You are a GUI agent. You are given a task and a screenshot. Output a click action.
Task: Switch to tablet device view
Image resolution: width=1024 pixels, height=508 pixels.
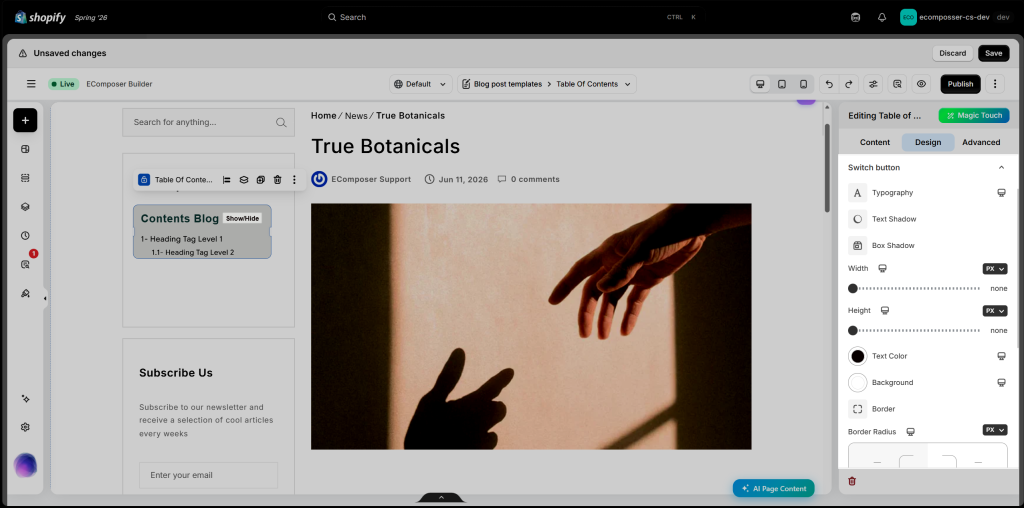[782, 84]
